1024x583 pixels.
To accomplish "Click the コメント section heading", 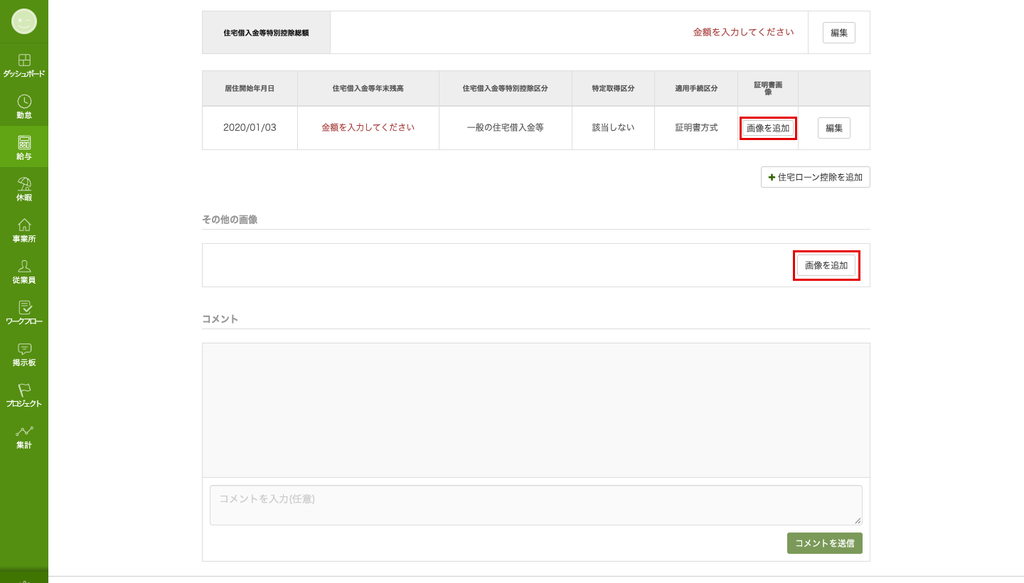I will coord(220,319).
